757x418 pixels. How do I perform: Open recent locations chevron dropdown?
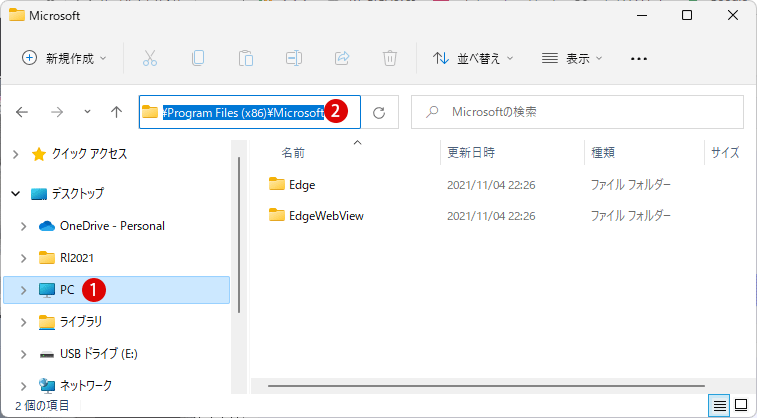click(x=87, y=112)
